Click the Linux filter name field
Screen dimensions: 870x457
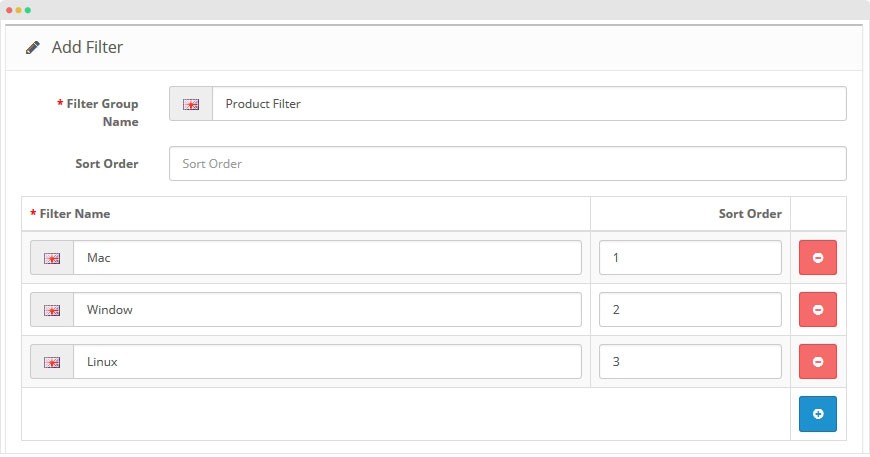[327, 362]
